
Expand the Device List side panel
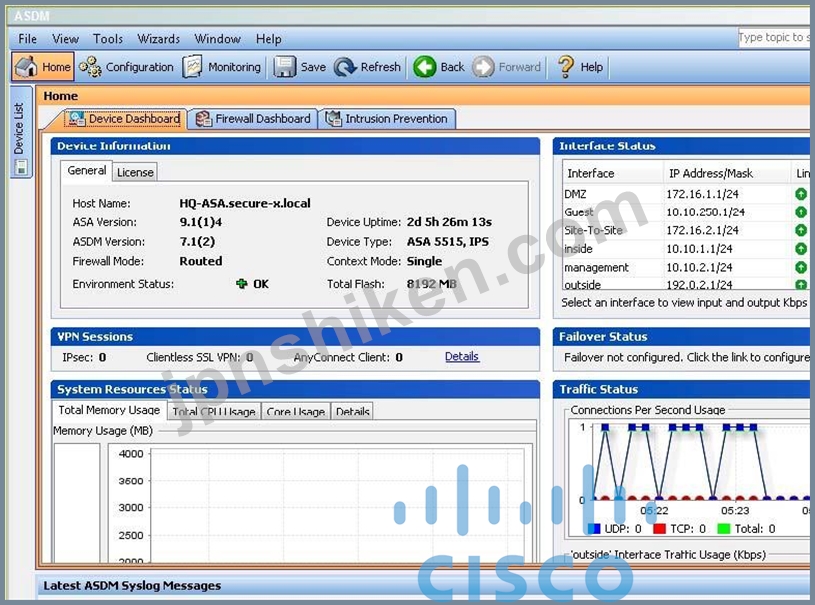pos(21,132)
